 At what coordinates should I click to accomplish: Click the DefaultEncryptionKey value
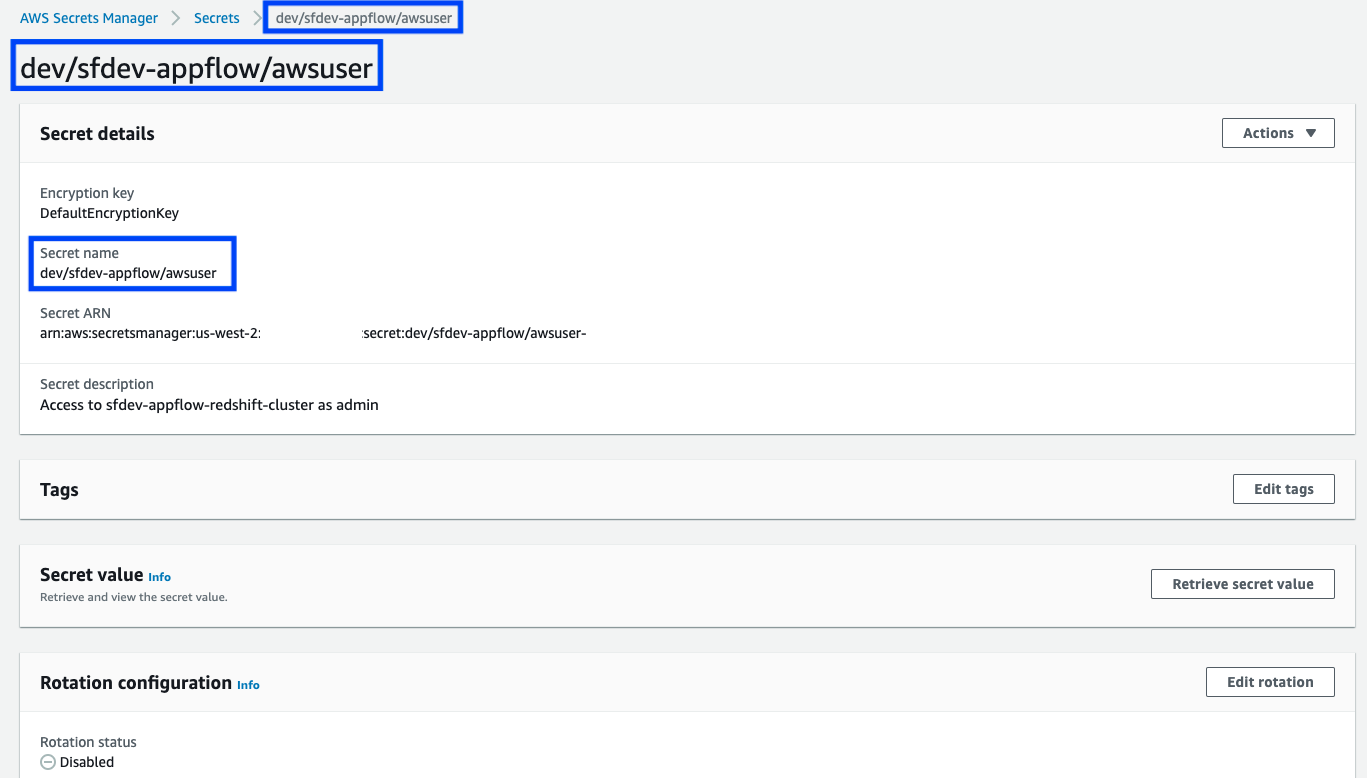109,213
